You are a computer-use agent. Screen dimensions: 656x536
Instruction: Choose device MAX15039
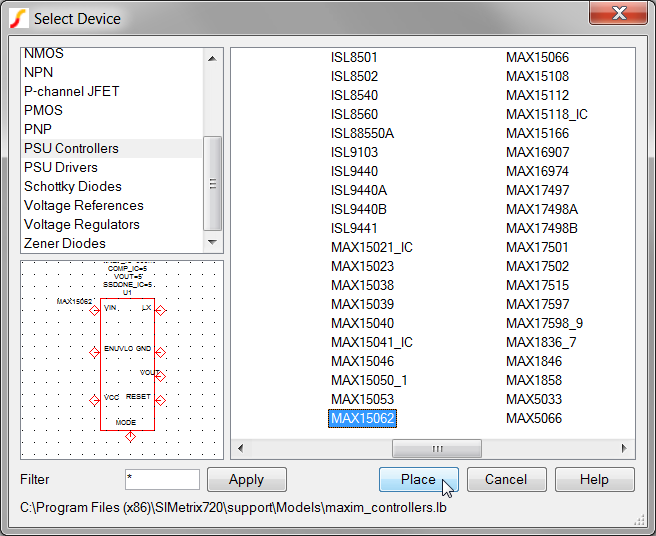tap(363, 305)
